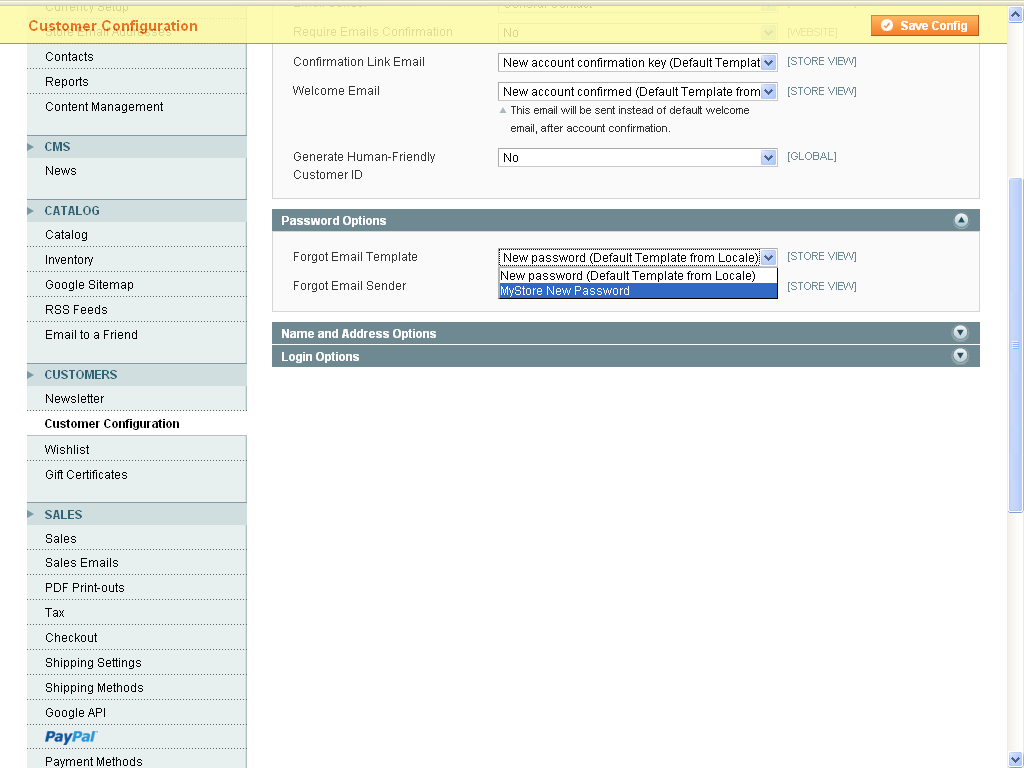Expand Login Options section arrow icon

[960, 356]
